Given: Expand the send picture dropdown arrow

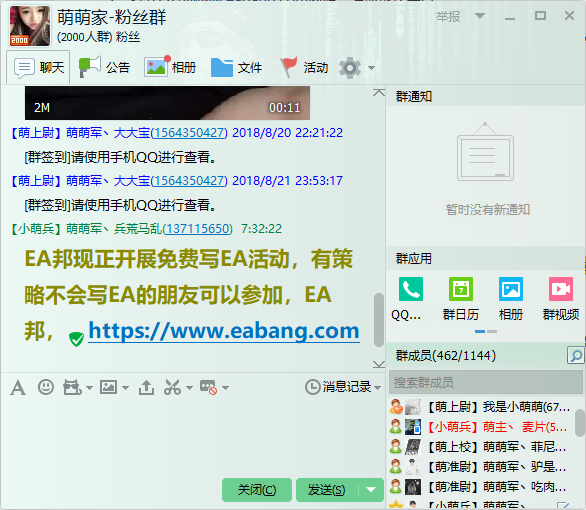Looking at the screenshot, I should [x=125, y=388].
